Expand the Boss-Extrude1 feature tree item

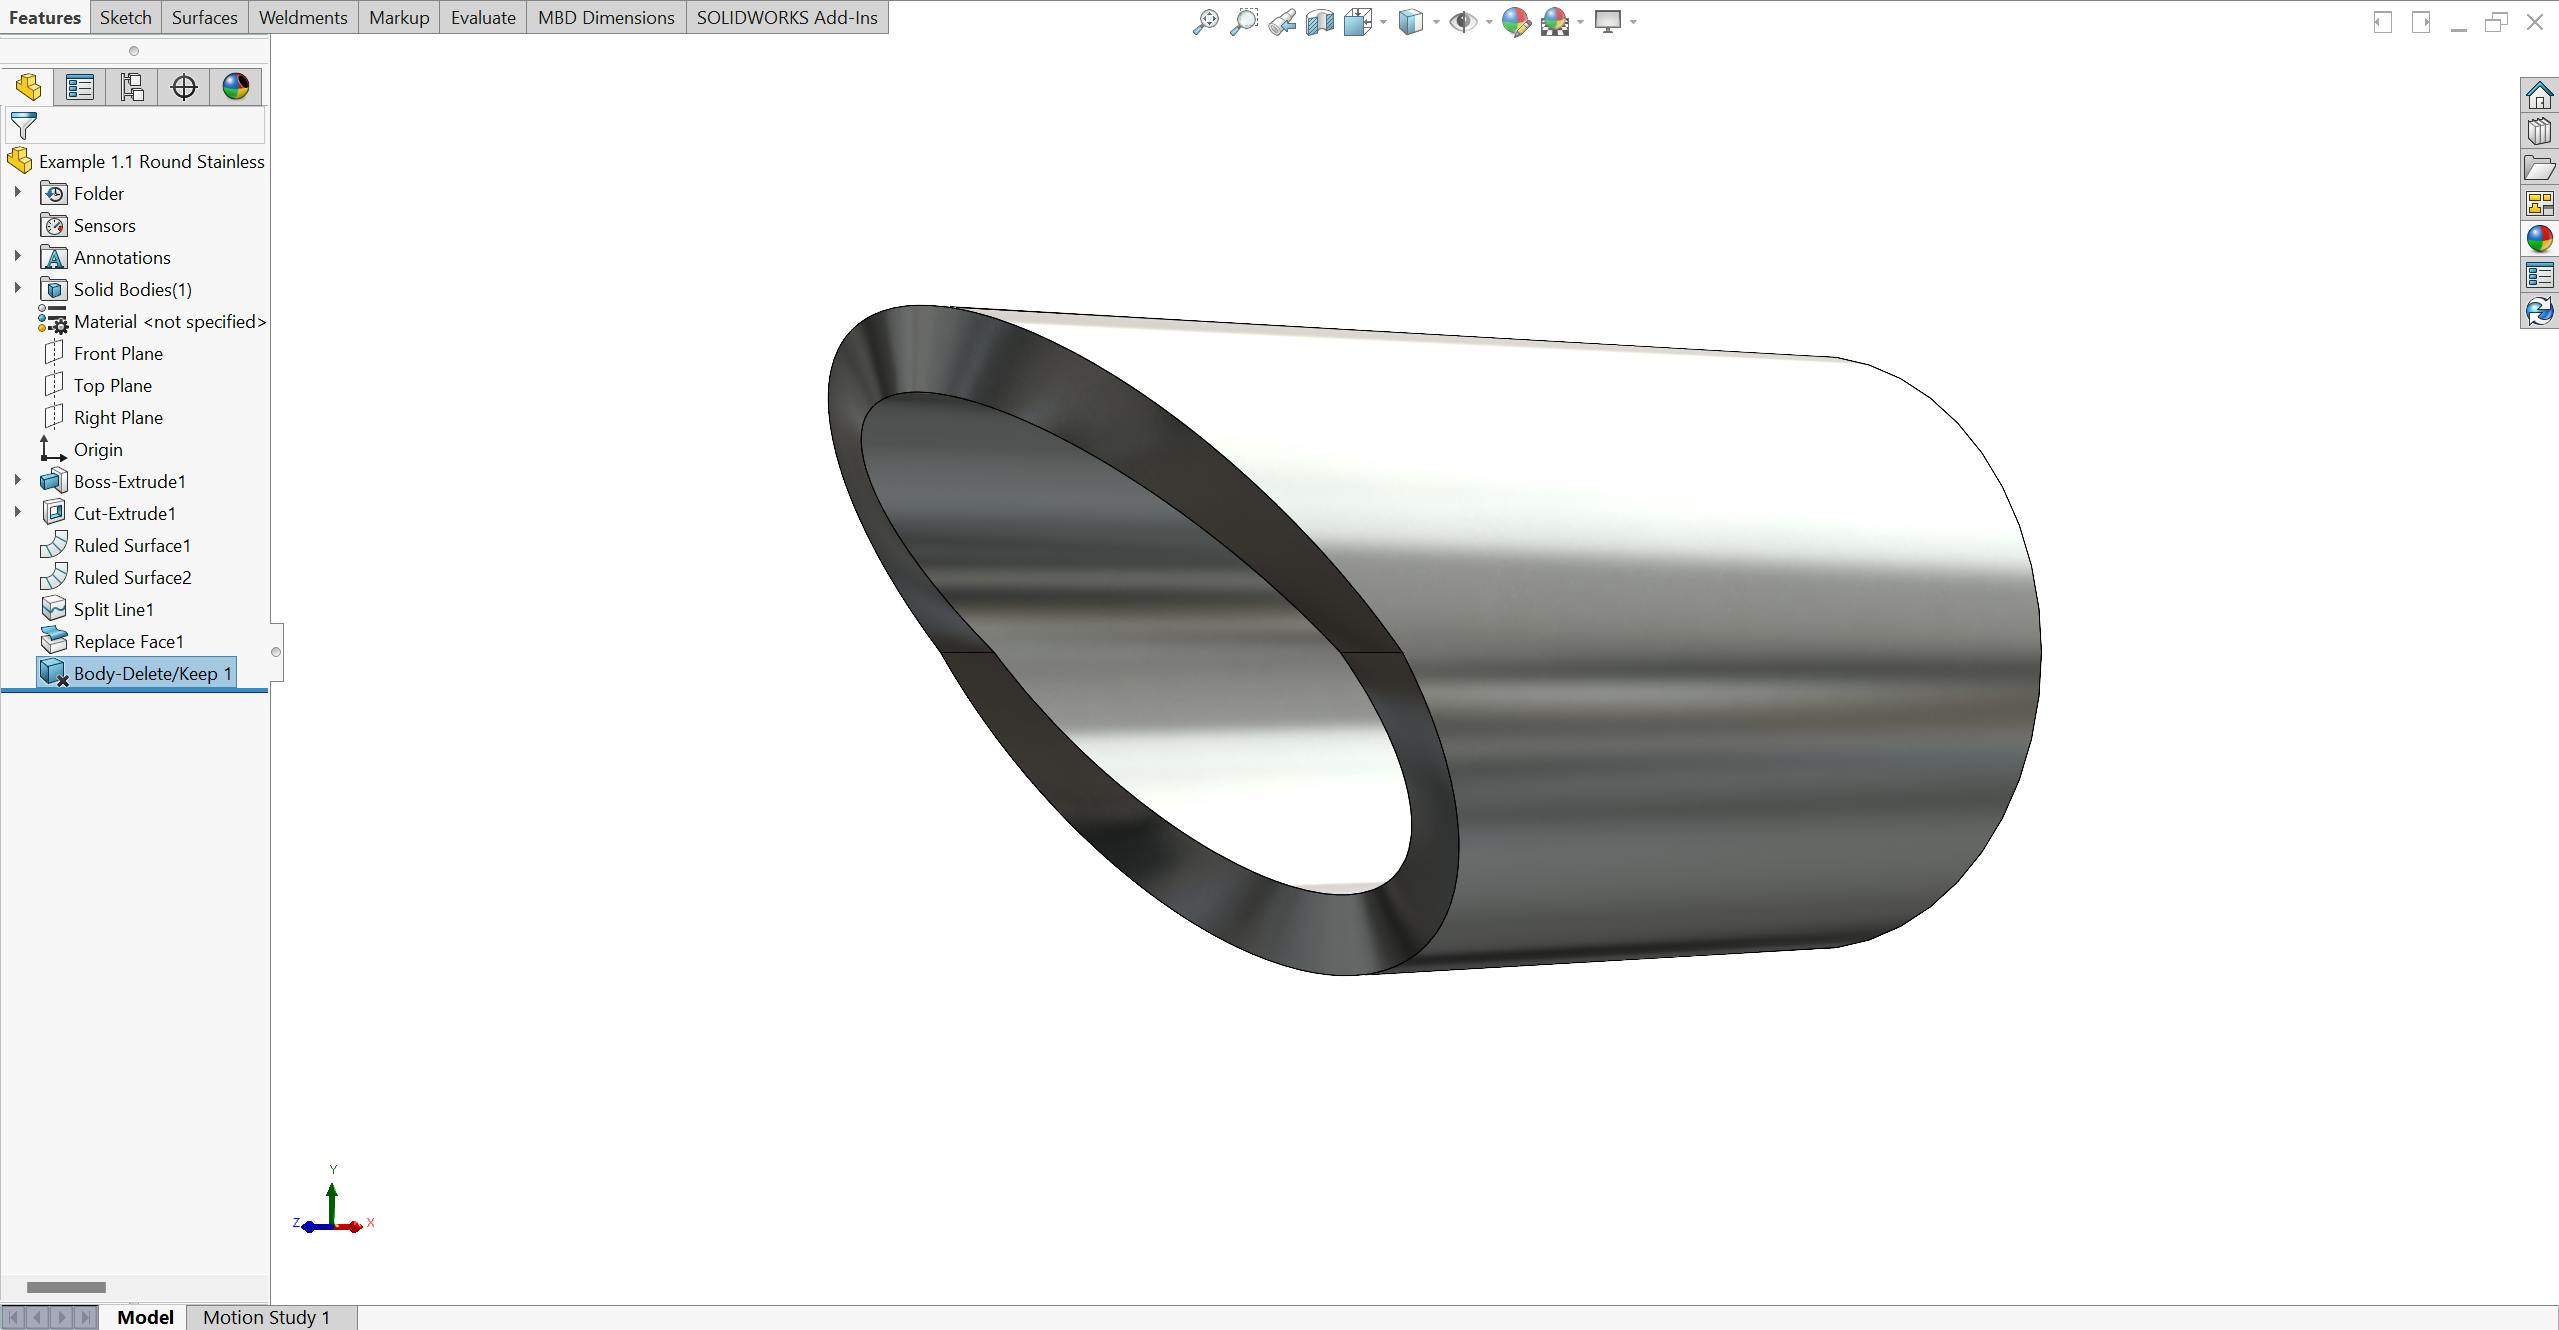[17, 481]
